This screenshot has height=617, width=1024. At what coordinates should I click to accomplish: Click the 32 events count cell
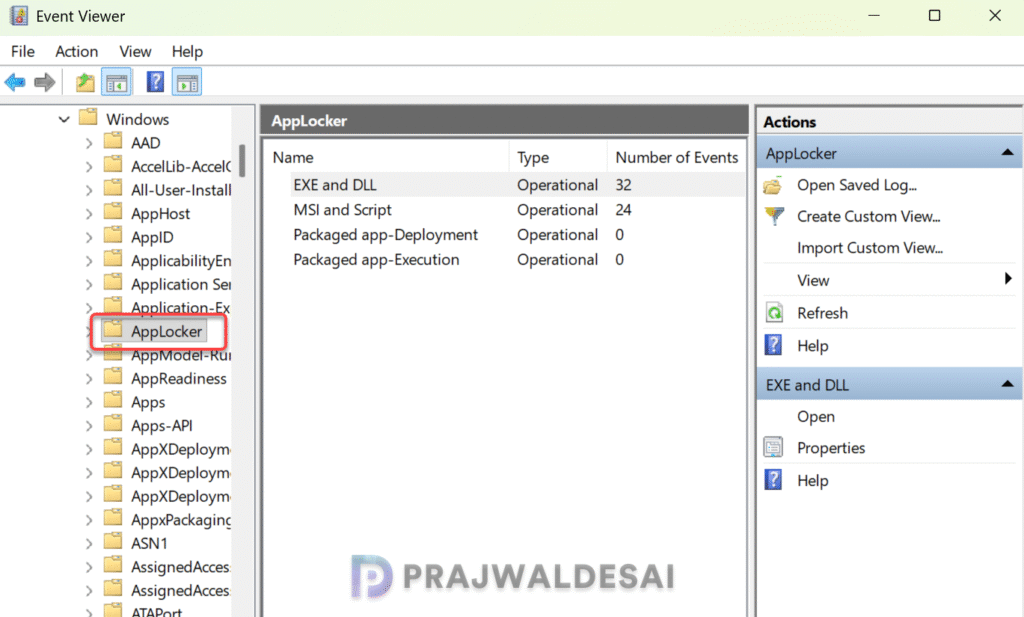pos(623,185)
